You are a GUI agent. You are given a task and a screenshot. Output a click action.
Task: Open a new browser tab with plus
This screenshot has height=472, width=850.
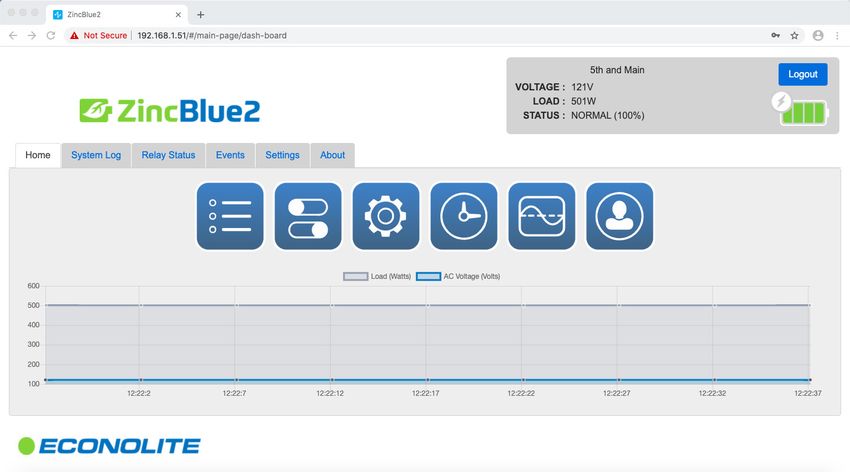pyautogui.click(x=201, y=15)
